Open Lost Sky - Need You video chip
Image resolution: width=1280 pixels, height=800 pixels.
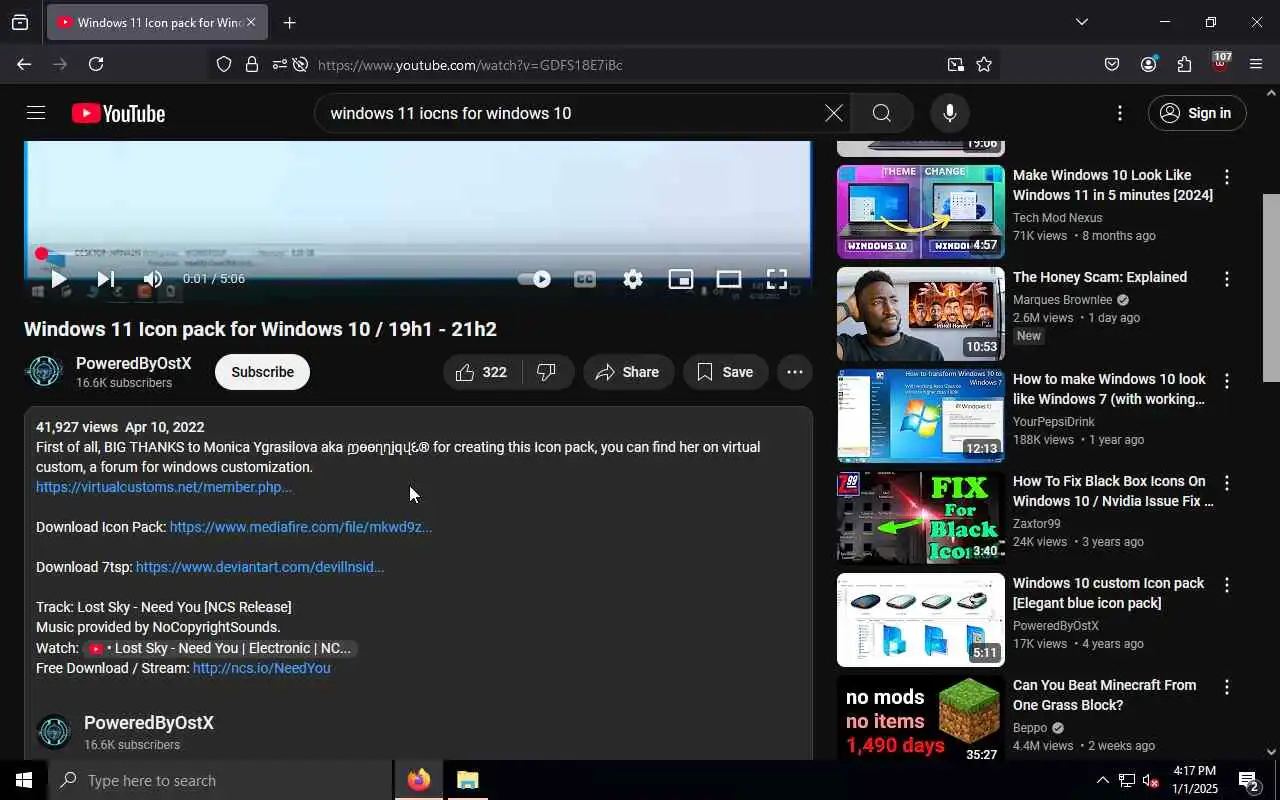coord(220,648)
